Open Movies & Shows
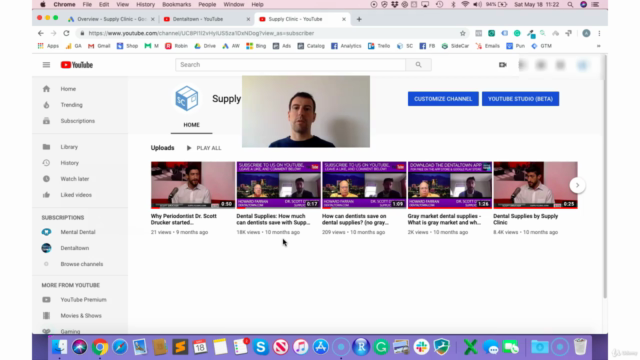The width and height of the screenshot is (640, 360). [80, 316]
